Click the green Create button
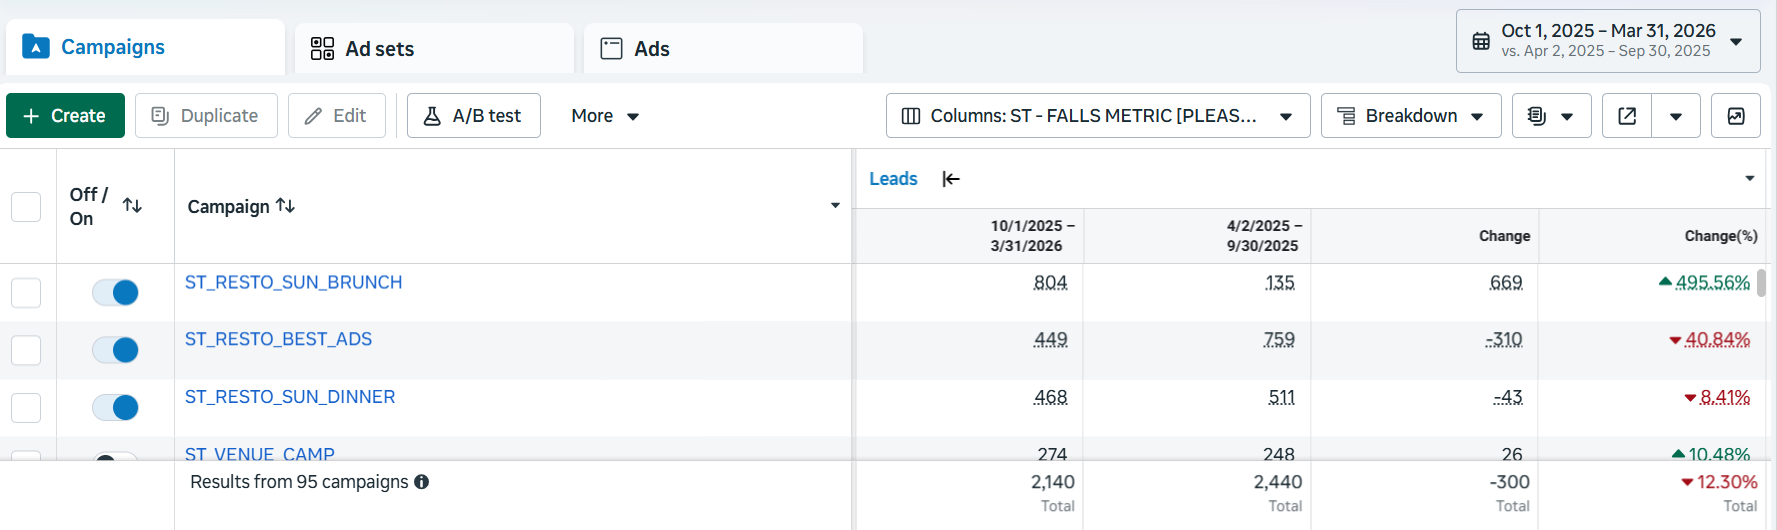Screen dimensions: 1777x530 pyautogui.click(x=65, y=116)
